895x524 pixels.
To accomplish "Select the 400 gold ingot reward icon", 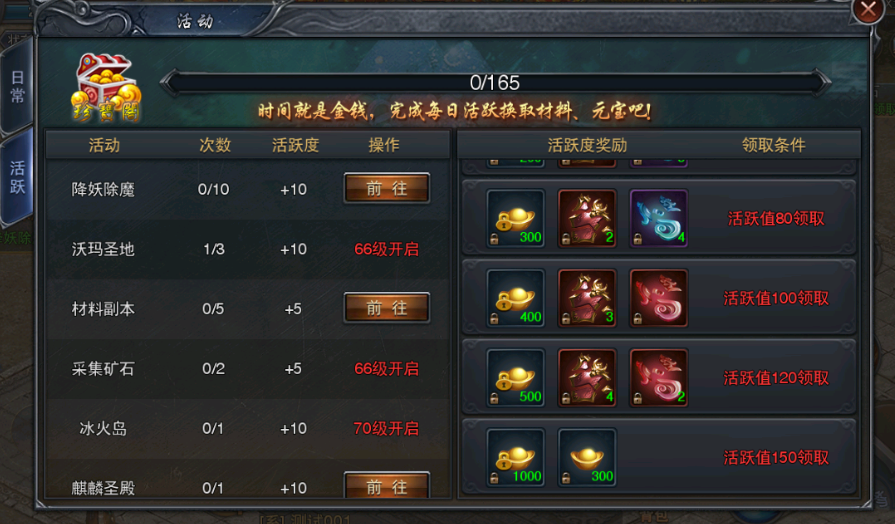I will [x=515, y=299].
